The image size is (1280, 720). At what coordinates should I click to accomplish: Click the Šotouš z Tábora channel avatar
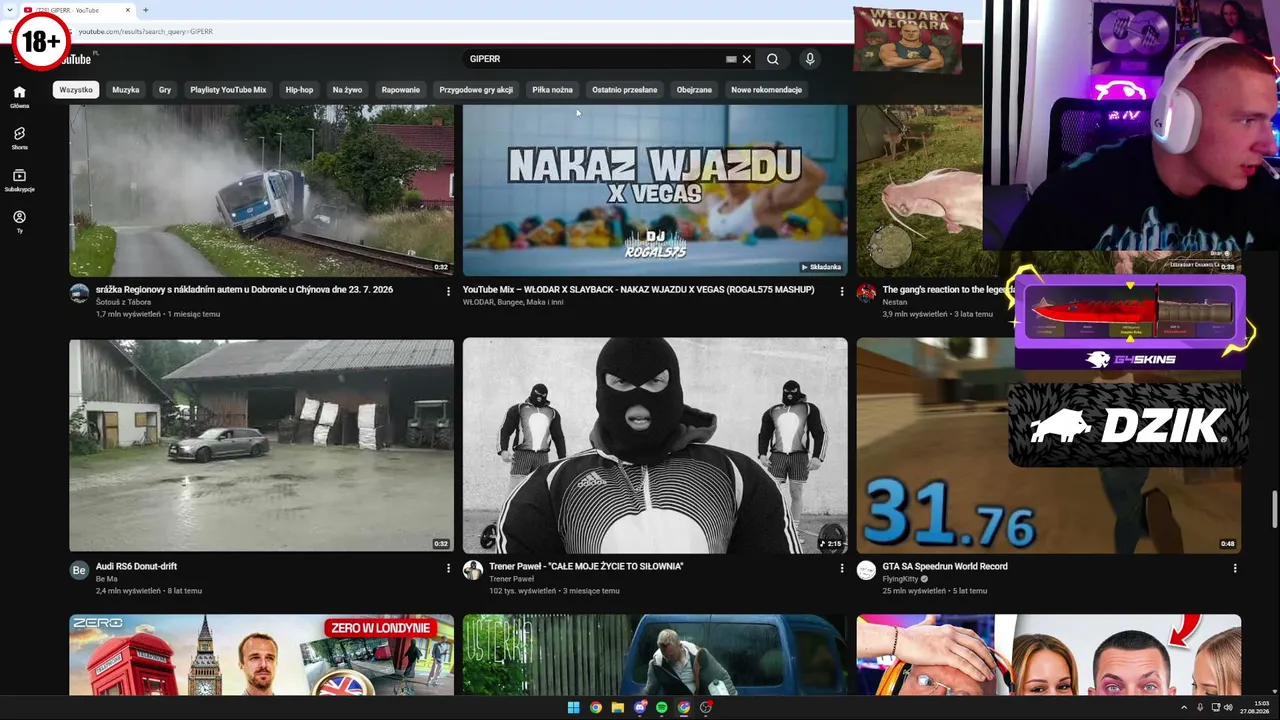point(79,293)
